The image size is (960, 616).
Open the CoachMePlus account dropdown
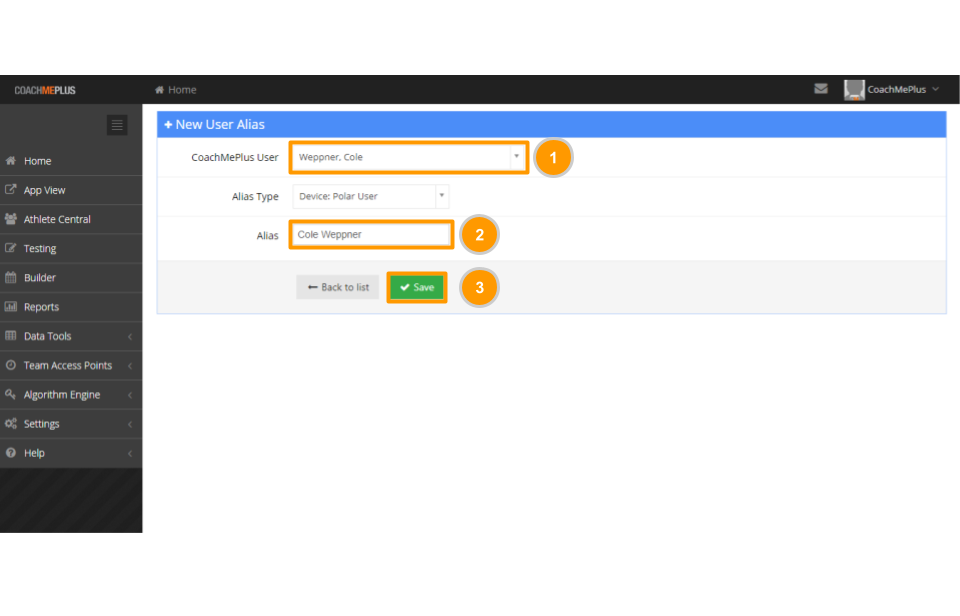pyautogui.click(x=903, y=89)
